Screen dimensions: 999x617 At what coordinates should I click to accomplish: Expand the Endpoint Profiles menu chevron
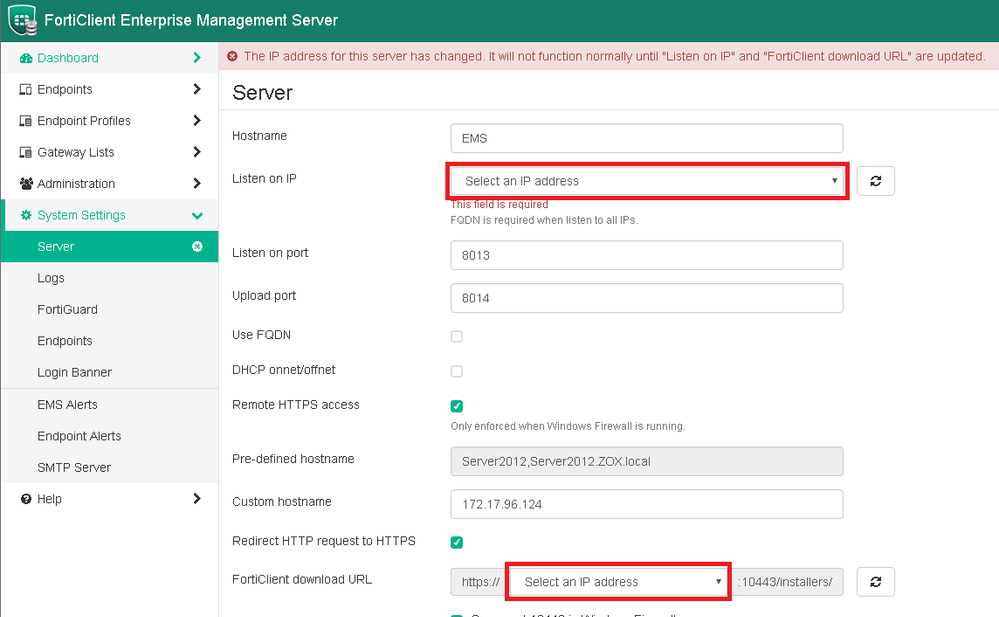click(x=197, y=121)
